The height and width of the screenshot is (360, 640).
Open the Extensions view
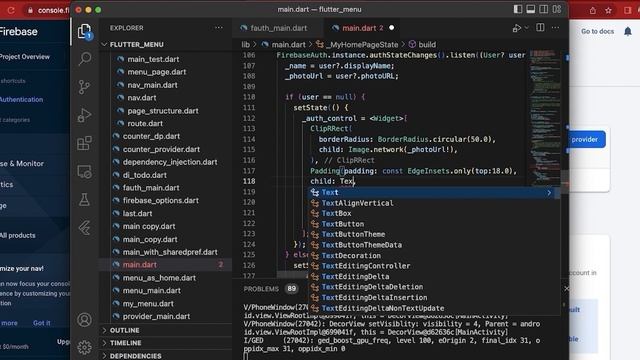(x=84, y=143)
